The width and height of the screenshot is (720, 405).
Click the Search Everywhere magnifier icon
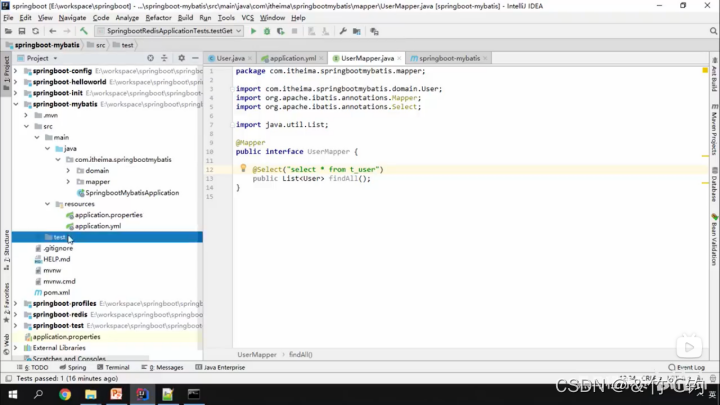[x=713, y=31]
